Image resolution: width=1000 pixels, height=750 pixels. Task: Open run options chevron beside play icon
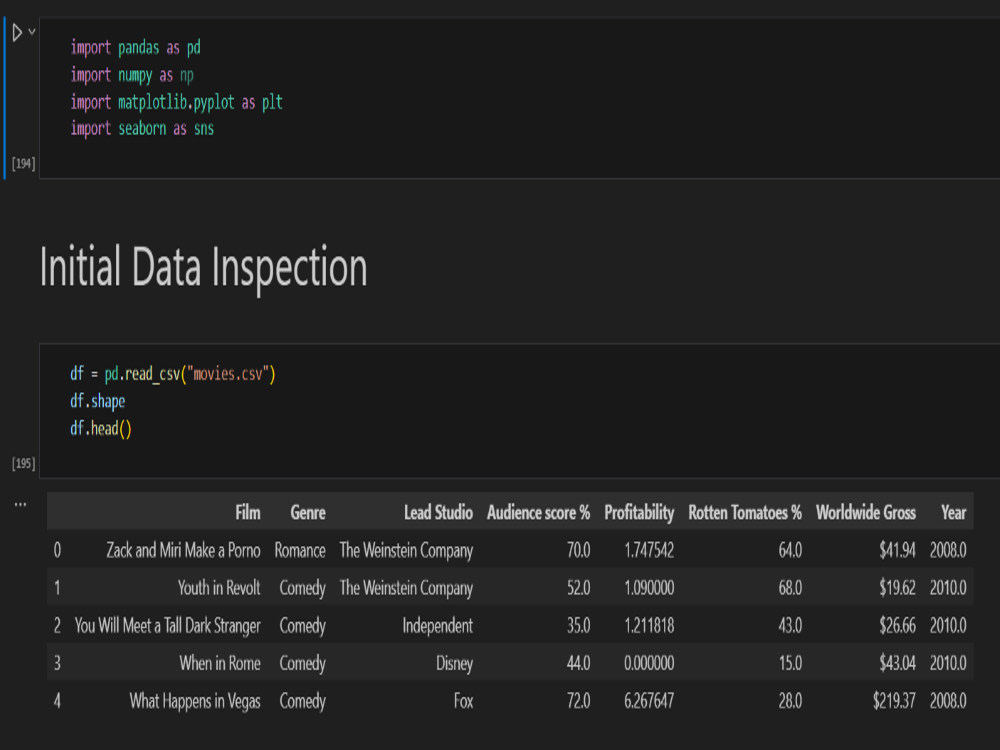point(32,31)
